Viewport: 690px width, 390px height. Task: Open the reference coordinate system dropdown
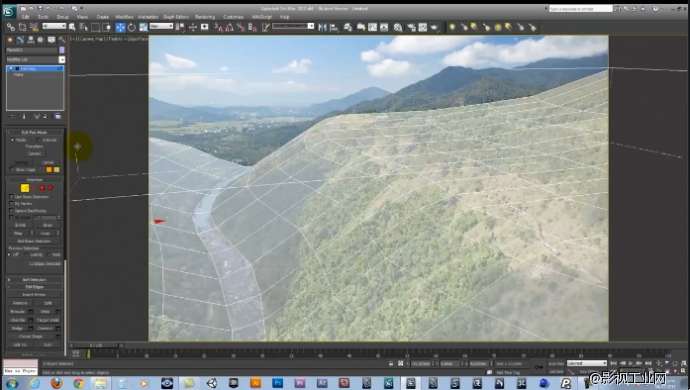tap(161, 26)
